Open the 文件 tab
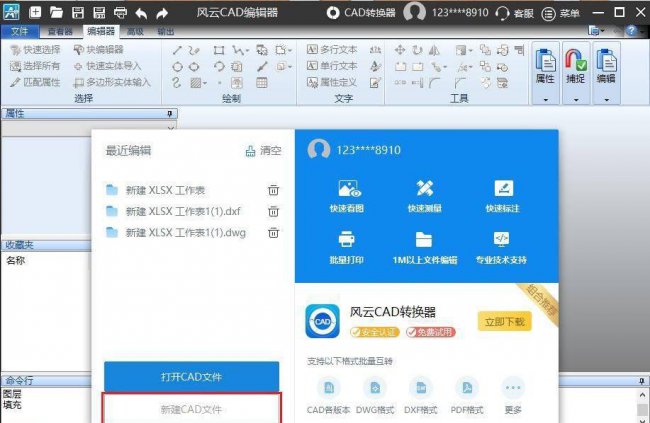Screen dimensions: 650x423 pyautogui.click(x=19, y=32)
